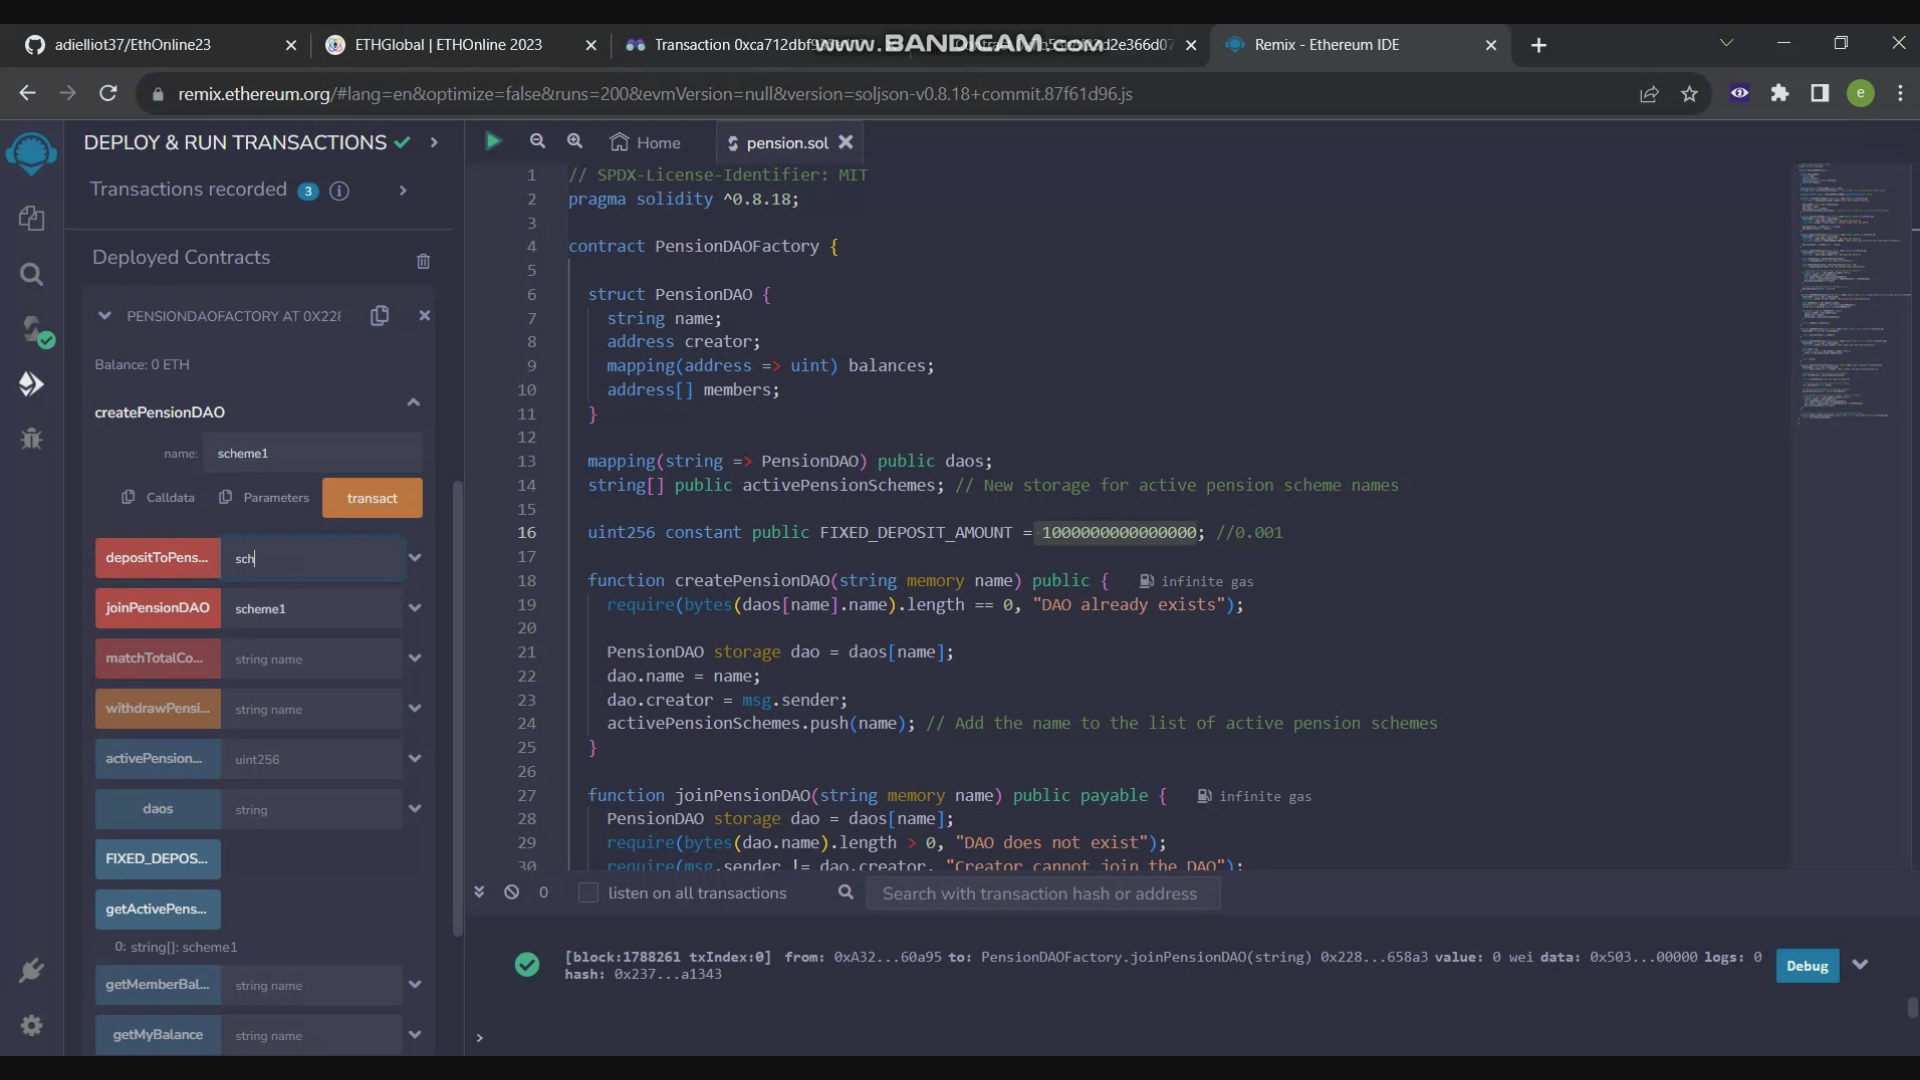The height and width of the screenshot is (1080, 1920).
Task: Call depositToPens... function button
Action: [157, 558]
